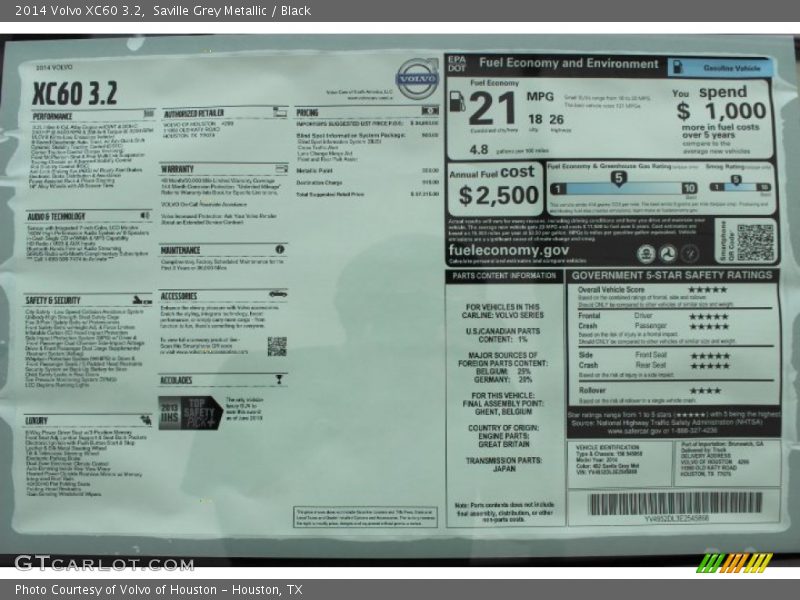Click the 'BELGIUM: 25%' parts source line
This screenshot has width=800, height=600.
pos(503,371)
